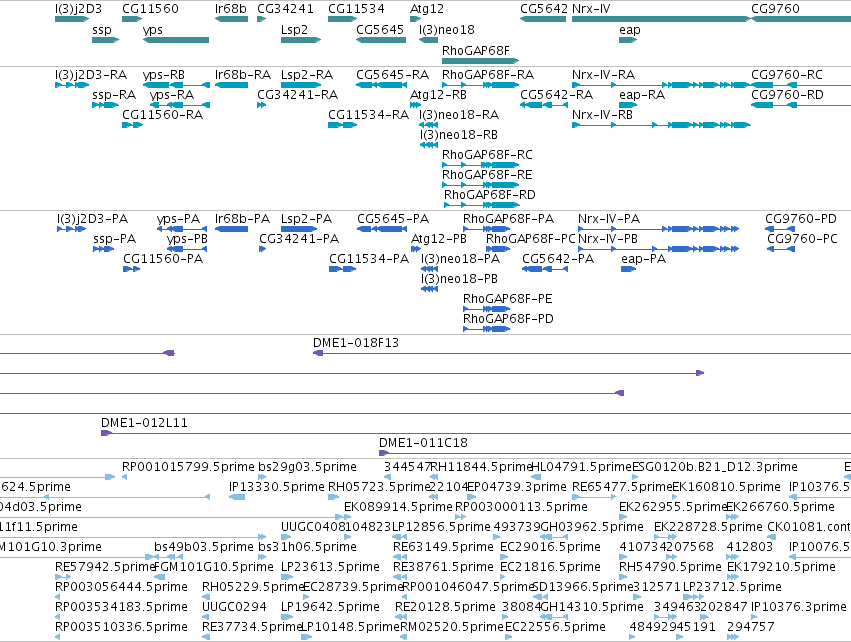Select protein CG5645-PA
The height and width of the screenshot is (642, 851).
pyautogui.click(x=392, y=219)
